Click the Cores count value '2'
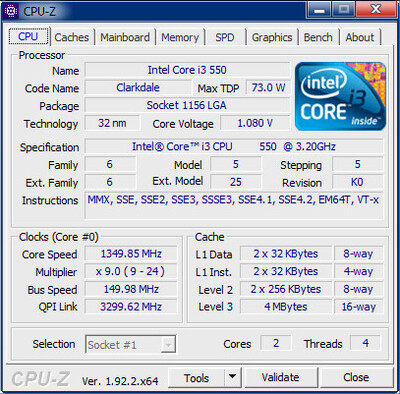Image resolution: width=400 pixels, height=394 pixels. [276, 343]
